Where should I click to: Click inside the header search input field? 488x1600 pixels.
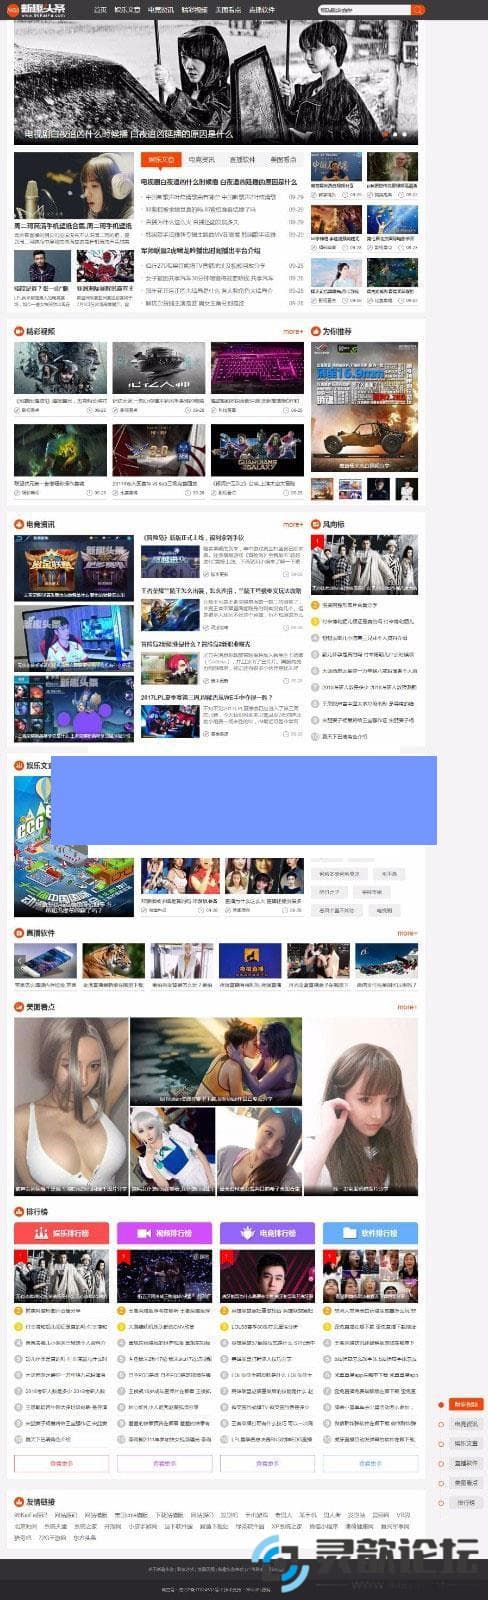[x=362, y=9]
